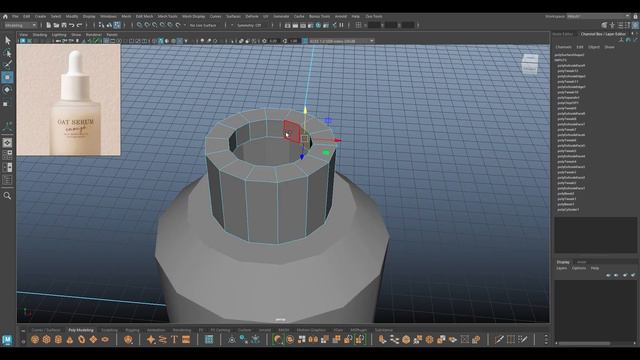Viewport: 640px width, 360px height.
Task: Click the Type text tool shelf icon
Action: point(174,339)
